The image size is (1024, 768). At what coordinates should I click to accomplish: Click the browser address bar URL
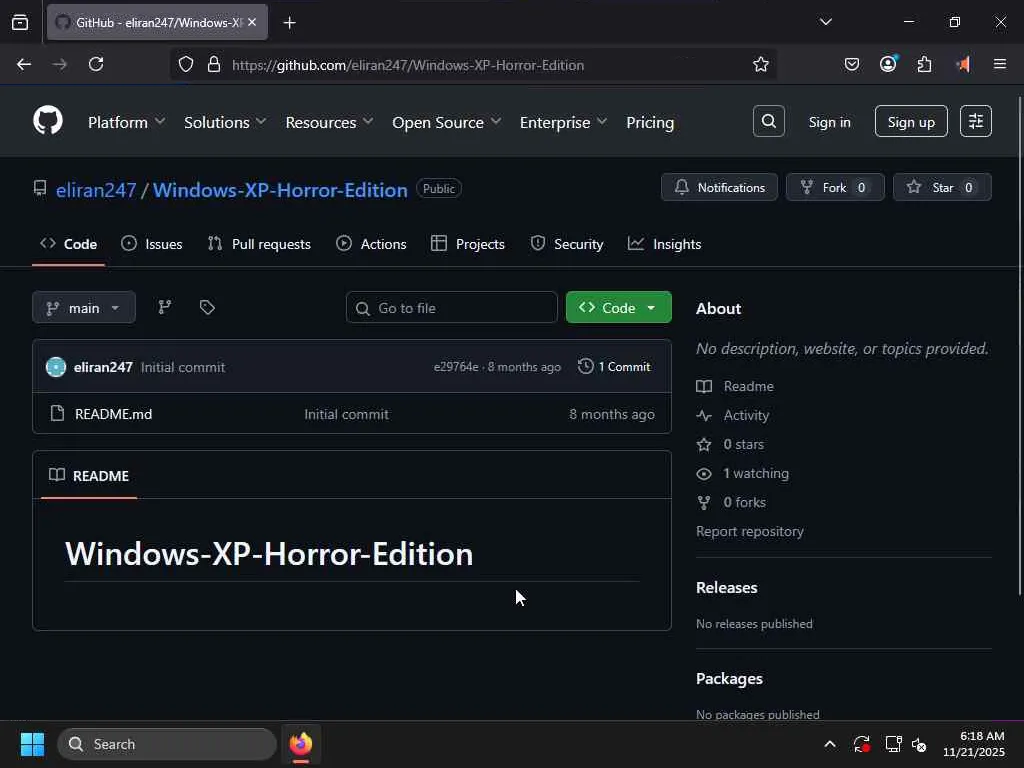click(x=408, y=65)
